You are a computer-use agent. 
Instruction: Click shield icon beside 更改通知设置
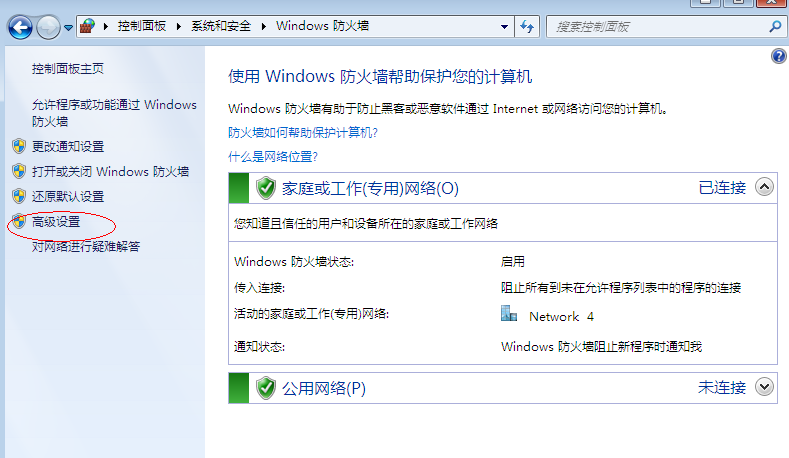(19, 146)
